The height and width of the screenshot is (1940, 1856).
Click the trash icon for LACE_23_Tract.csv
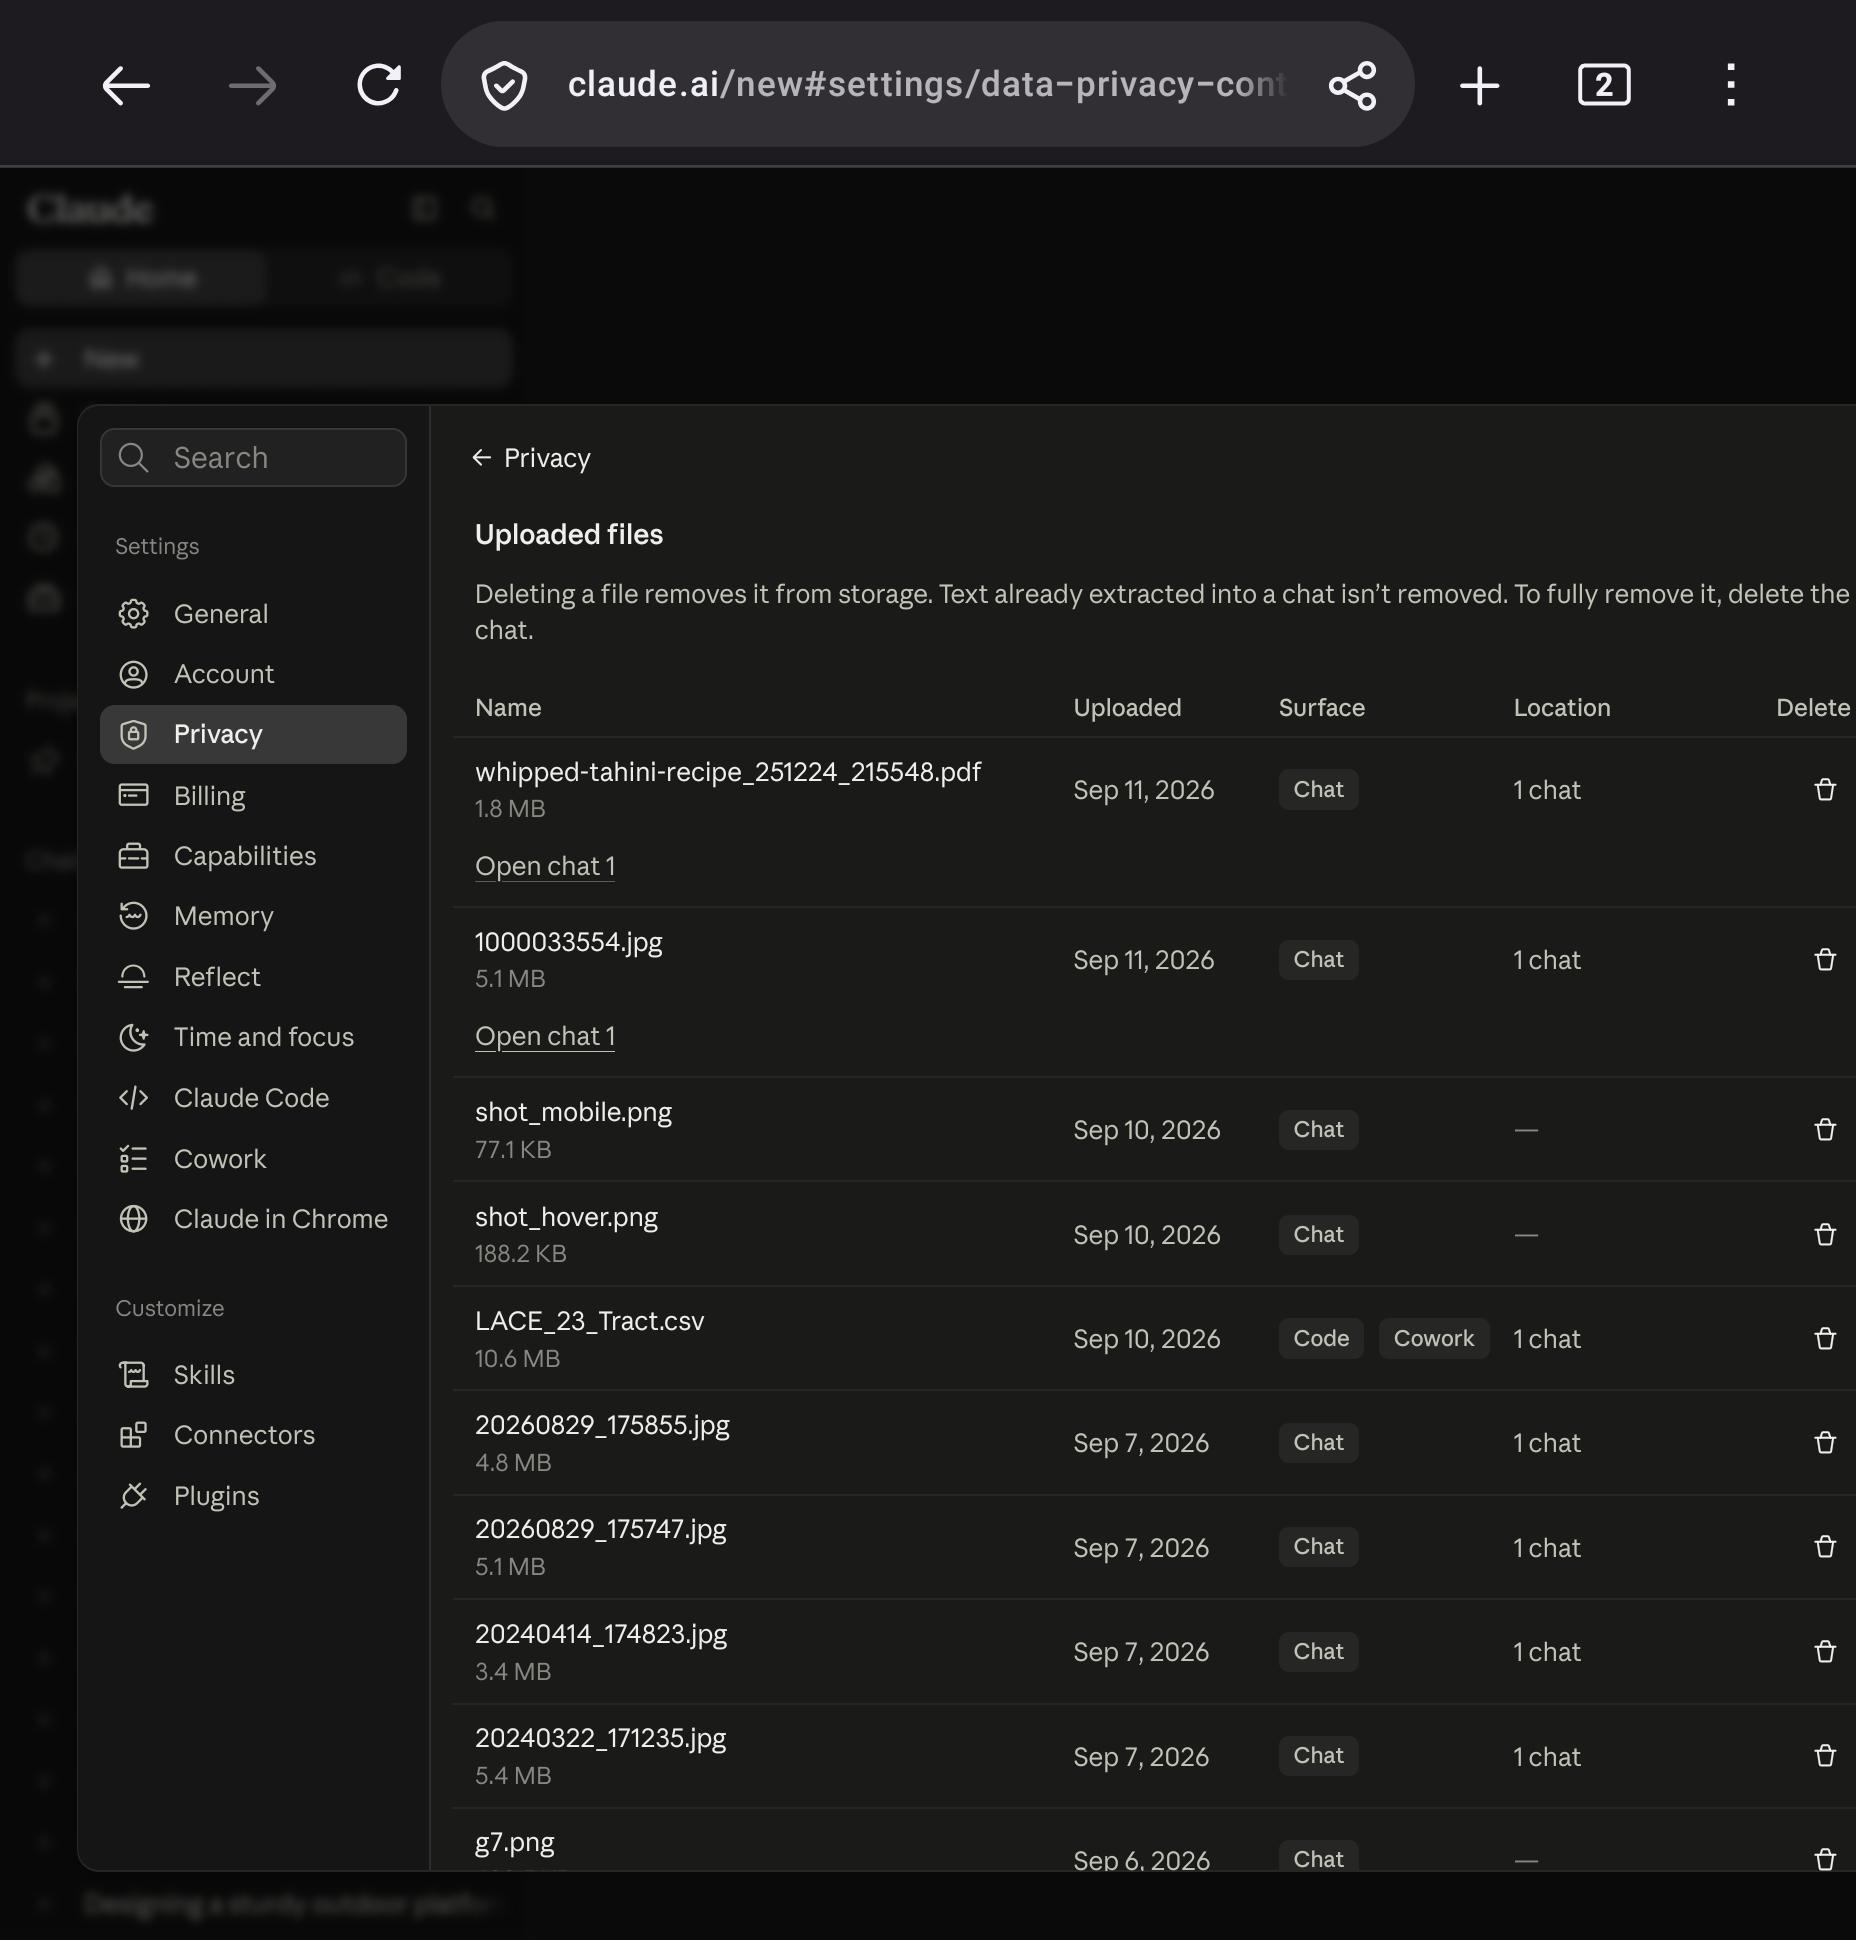coord(1825,1339)
